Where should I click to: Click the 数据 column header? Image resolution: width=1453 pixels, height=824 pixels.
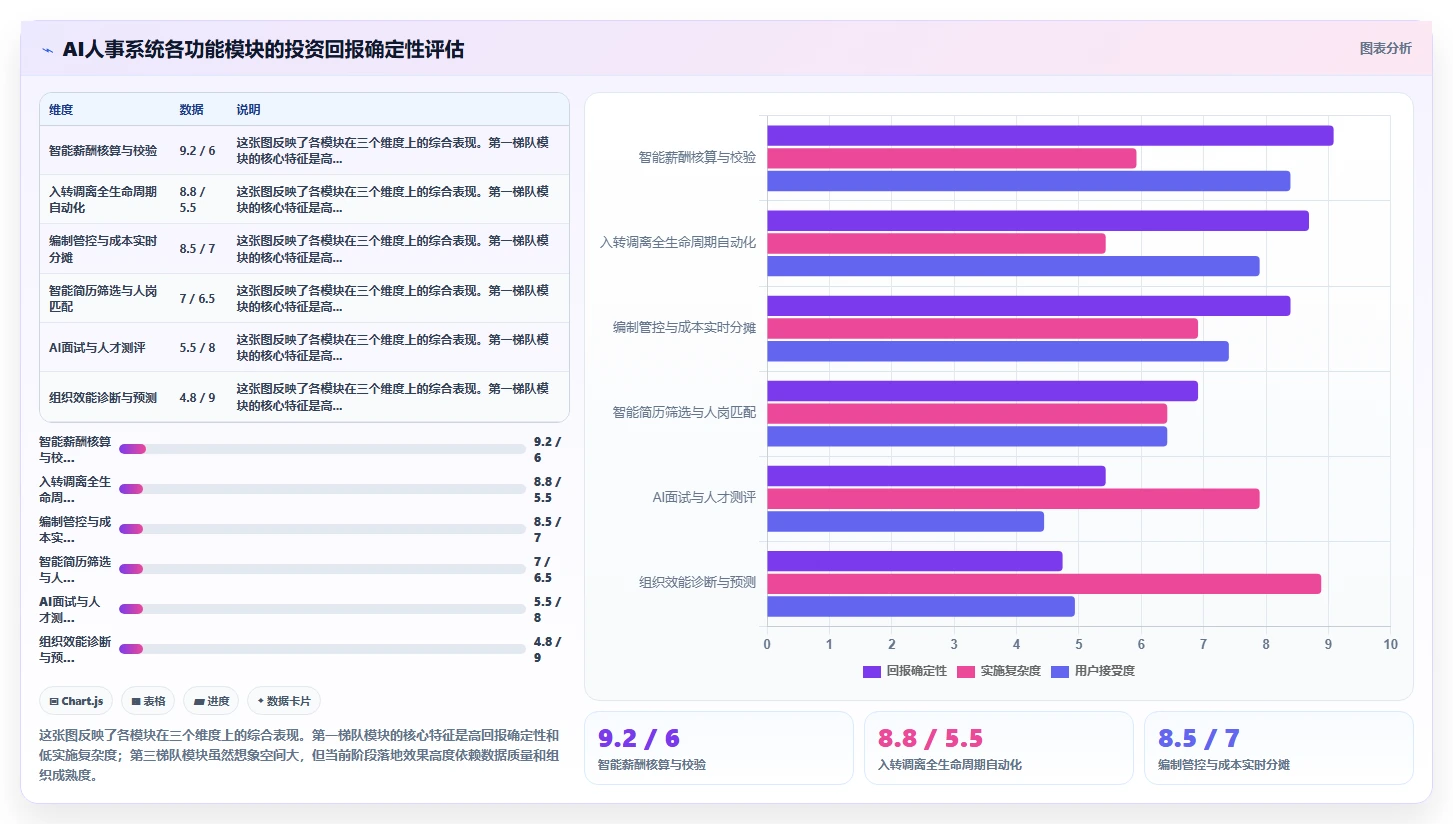191,110
